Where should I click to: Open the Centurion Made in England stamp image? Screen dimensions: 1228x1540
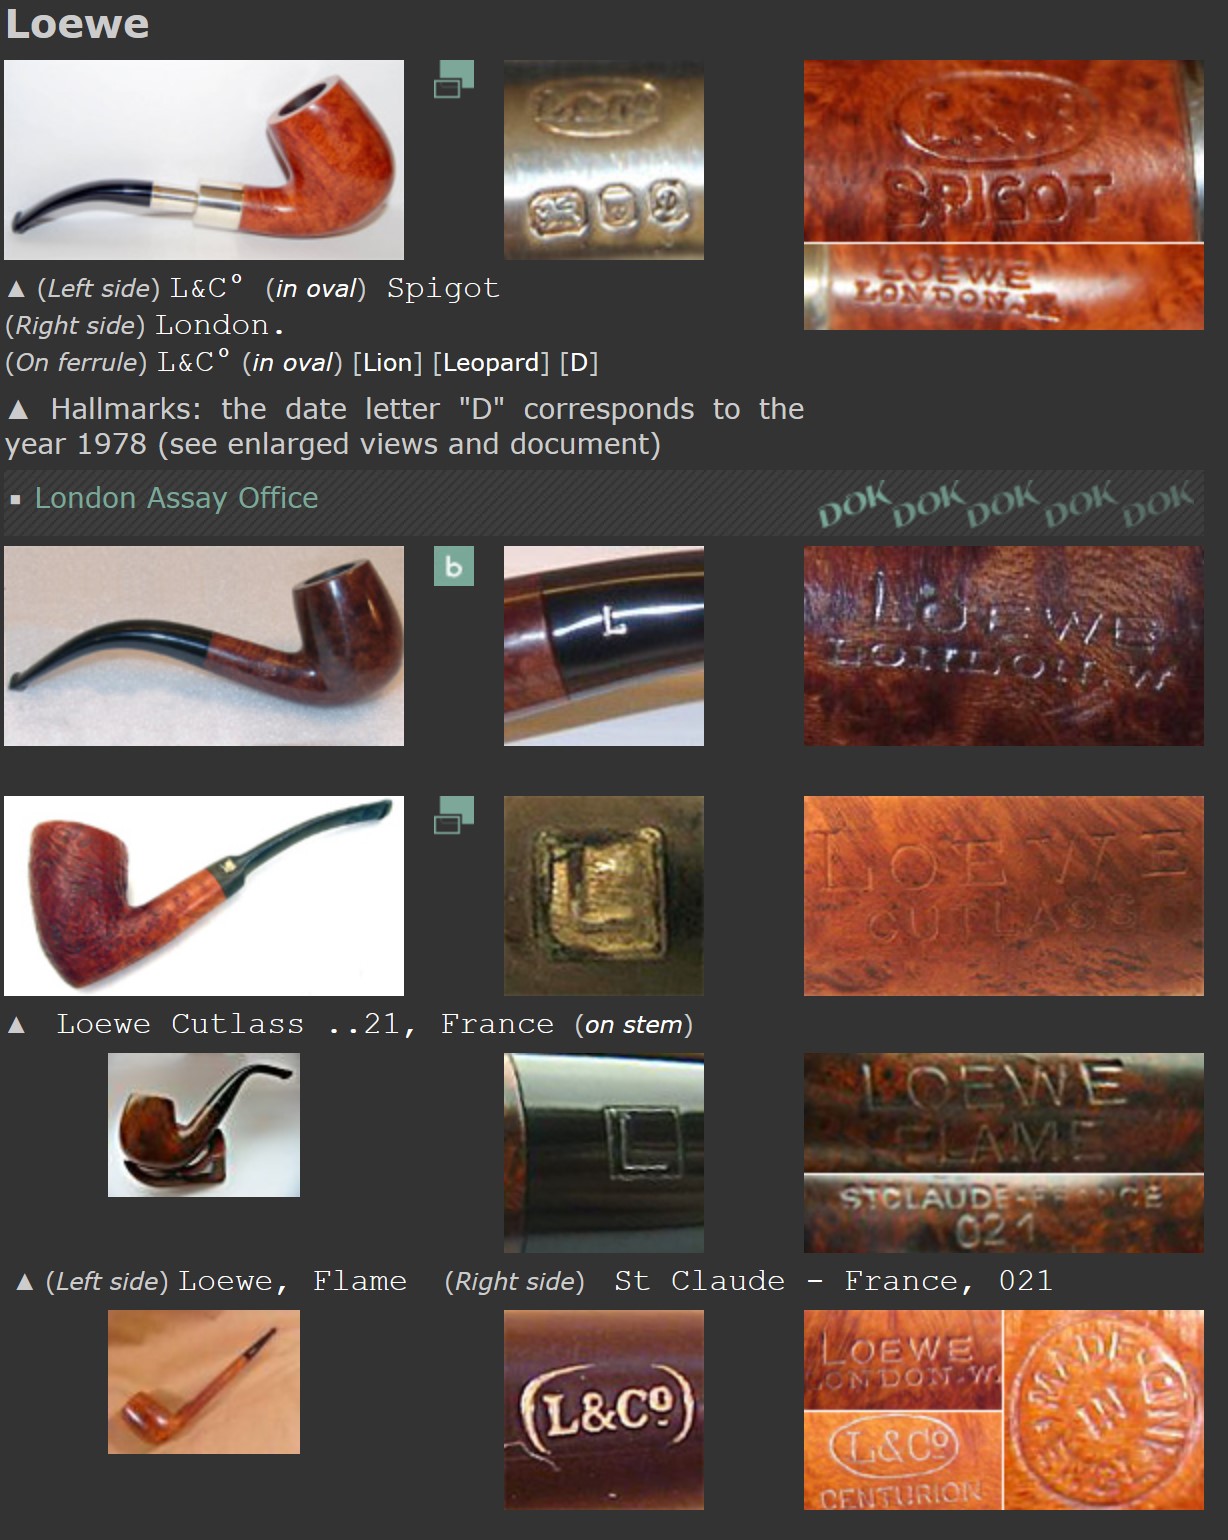click(1004, 1410)
